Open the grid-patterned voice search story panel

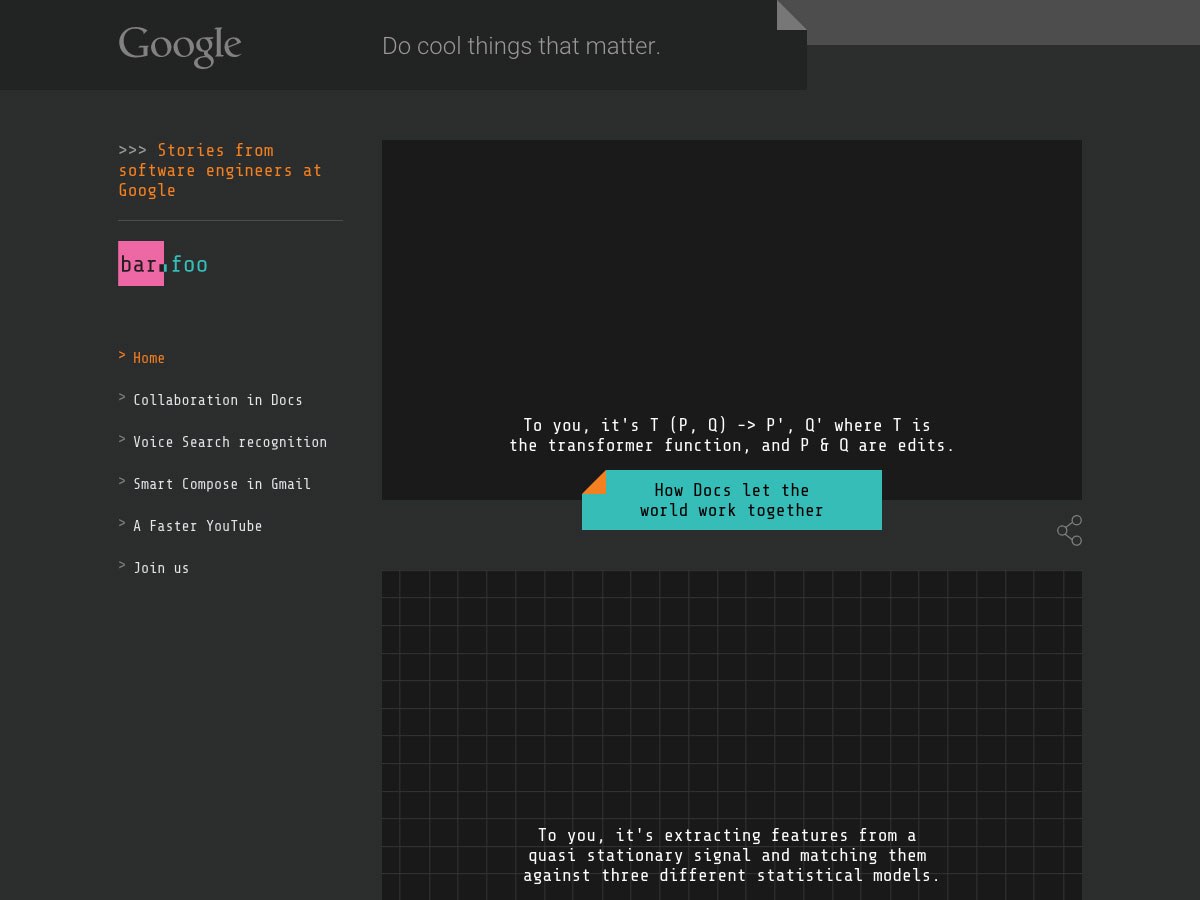[x=732, y=735]
